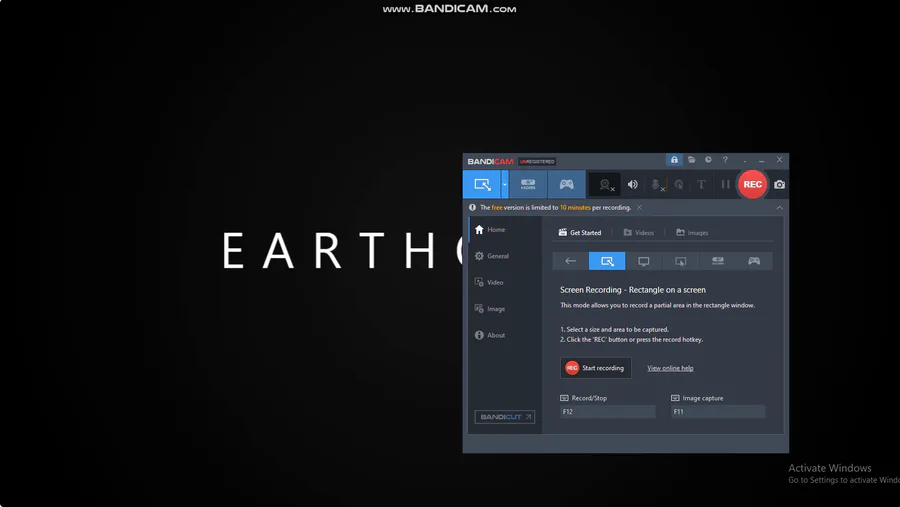The height and width of the screenshot is (507, 900).
Task: Select the fullscreen monitor mode icon
Action: point(643,261)
